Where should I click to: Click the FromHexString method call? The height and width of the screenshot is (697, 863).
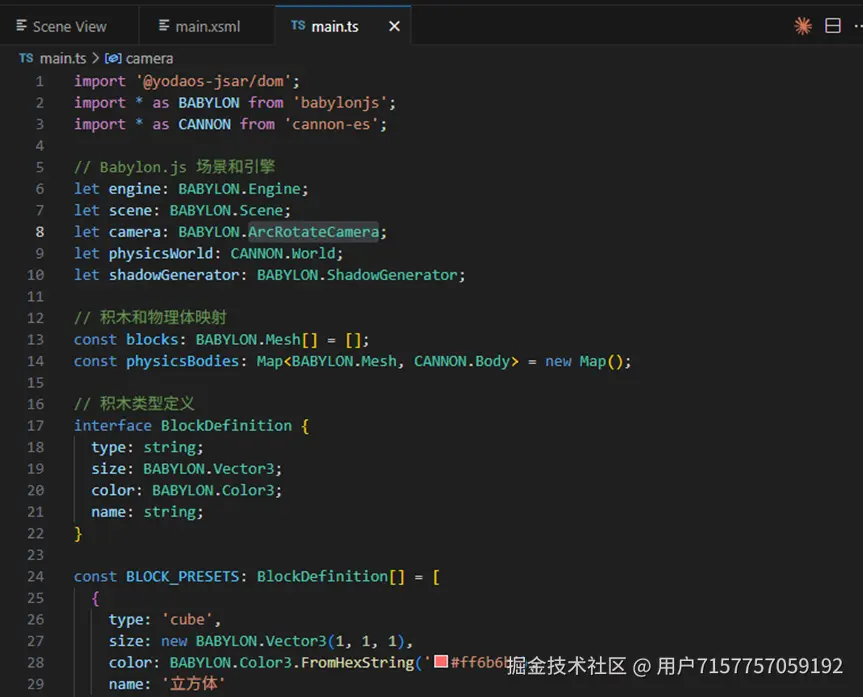tap(358, 662)
